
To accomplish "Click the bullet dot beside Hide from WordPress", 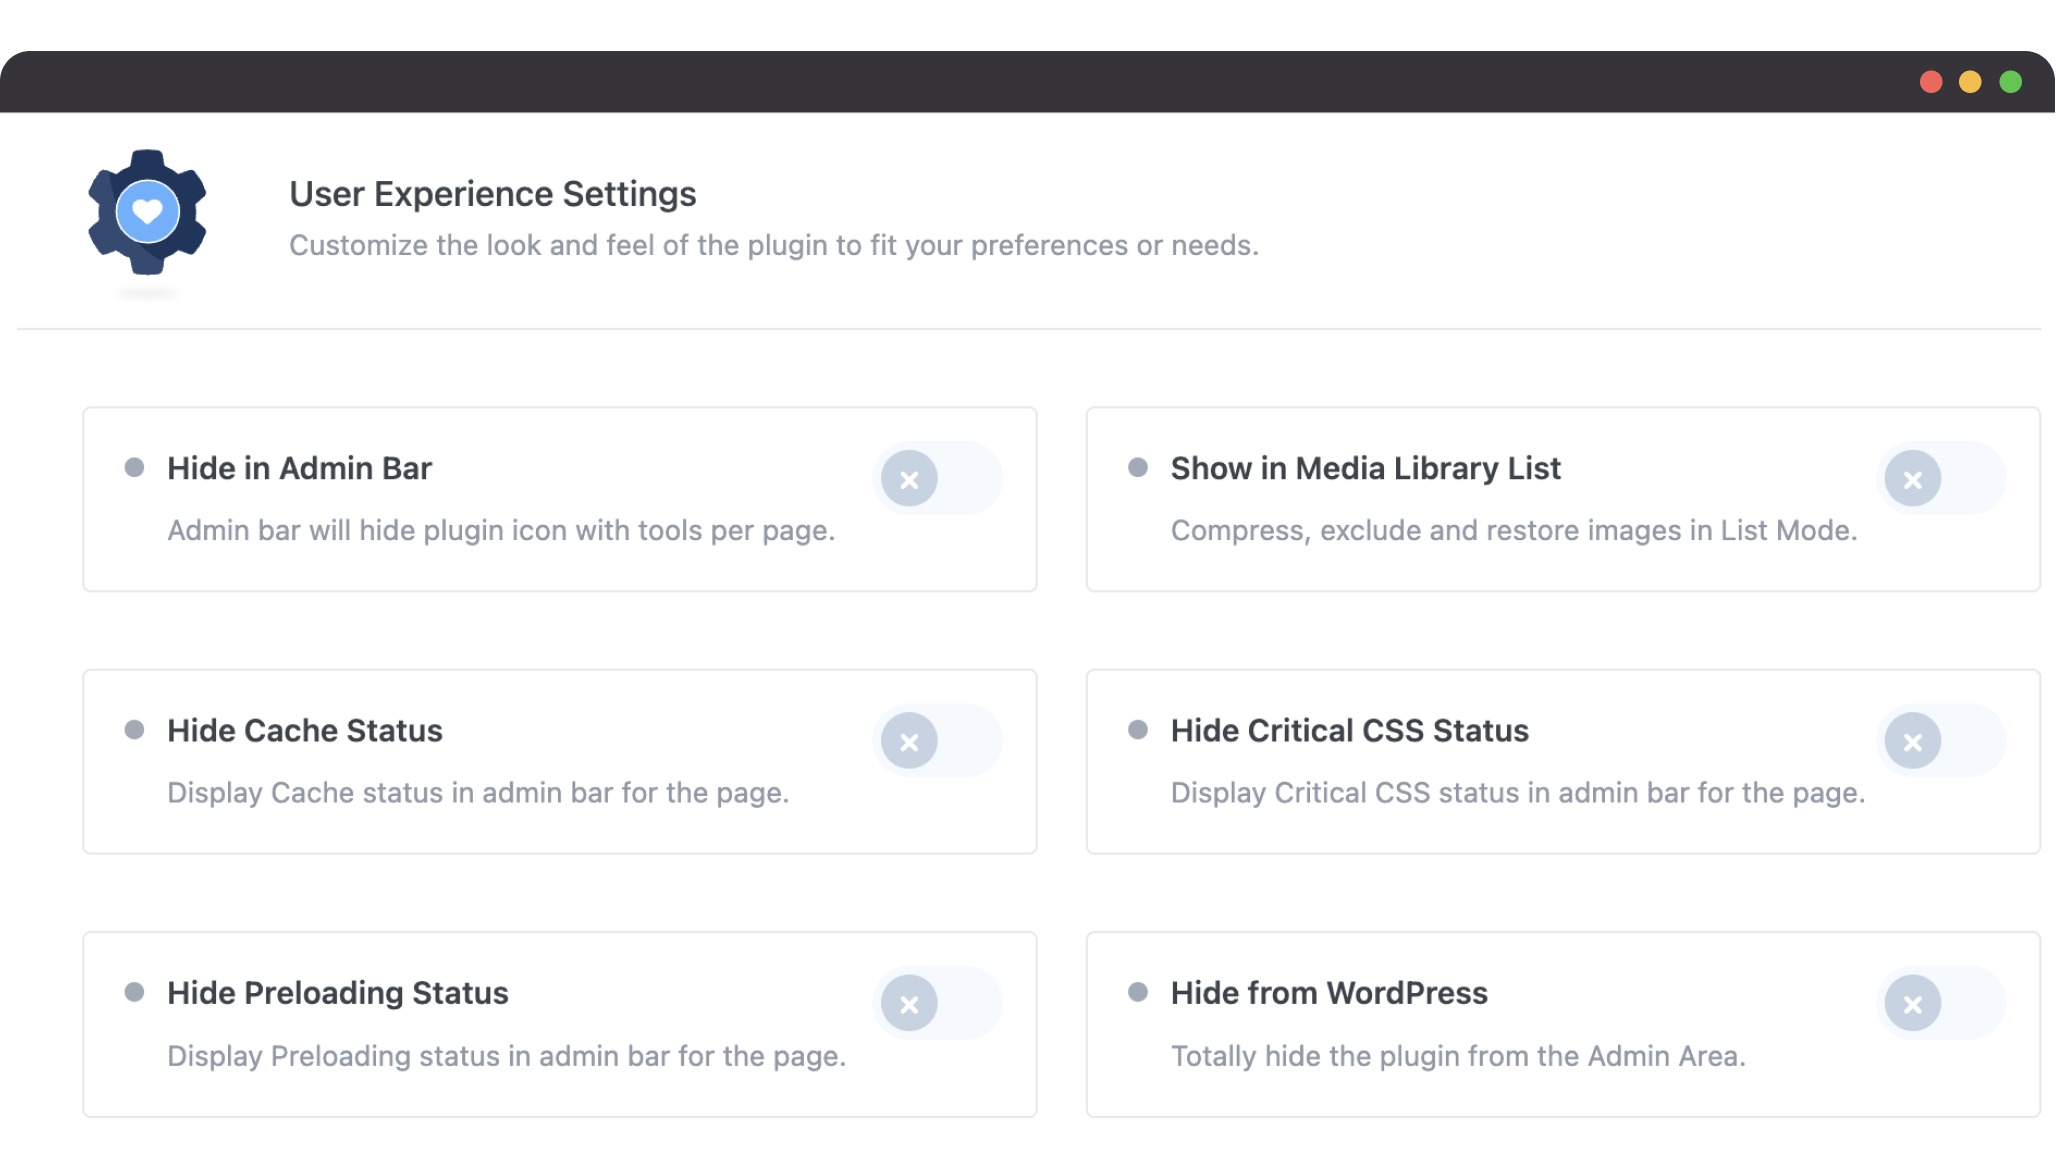I will click(1138, 993).
